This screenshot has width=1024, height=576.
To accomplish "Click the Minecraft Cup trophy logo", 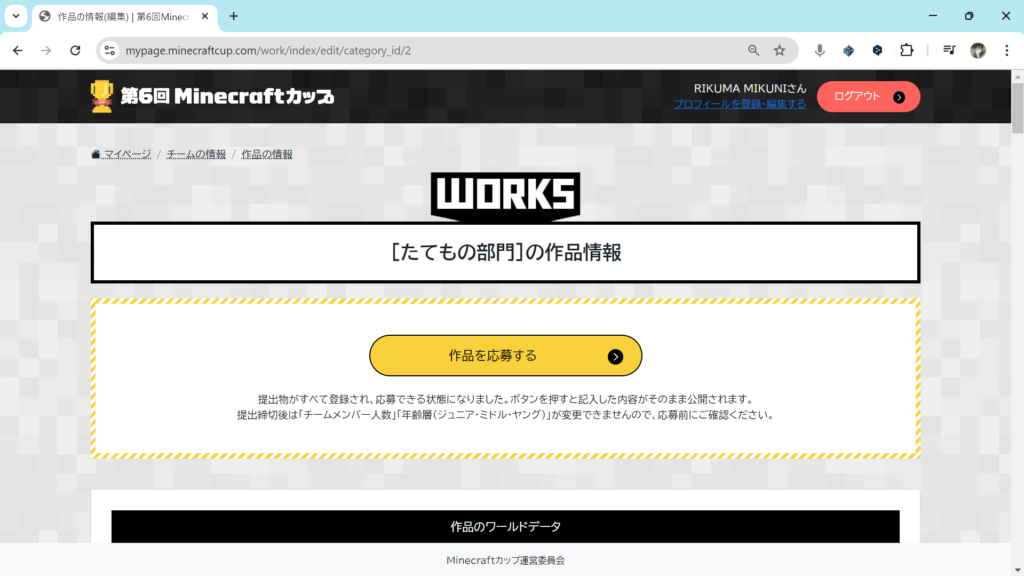I will coord(102,97).
